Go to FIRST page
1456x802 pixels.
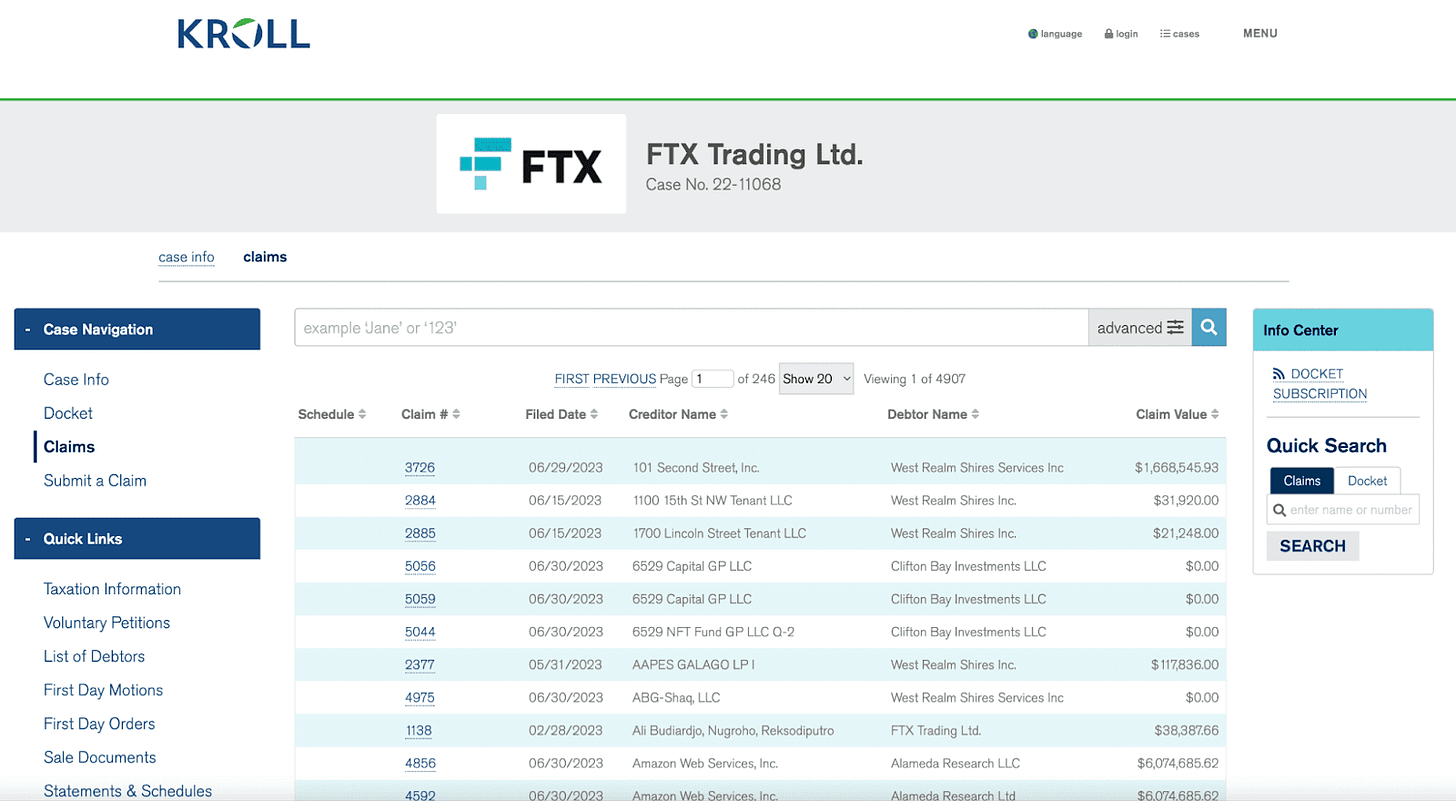tap(572, 379)
